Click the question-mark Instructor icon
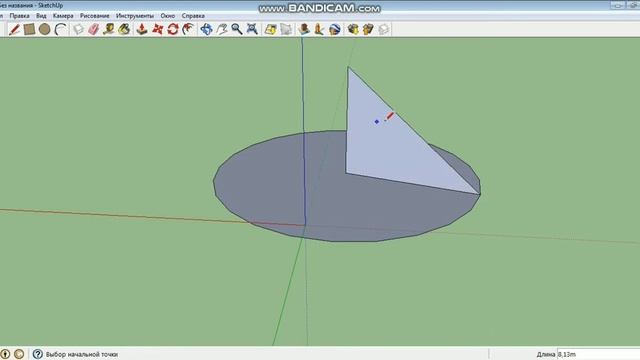 tap(38, 354)
